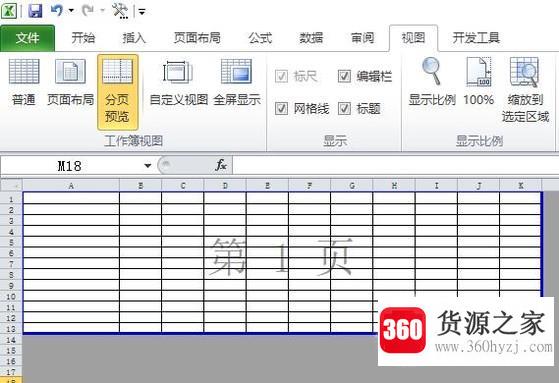Switch to the 数据 tab
The image size is (559, 383).
point(311,38)
